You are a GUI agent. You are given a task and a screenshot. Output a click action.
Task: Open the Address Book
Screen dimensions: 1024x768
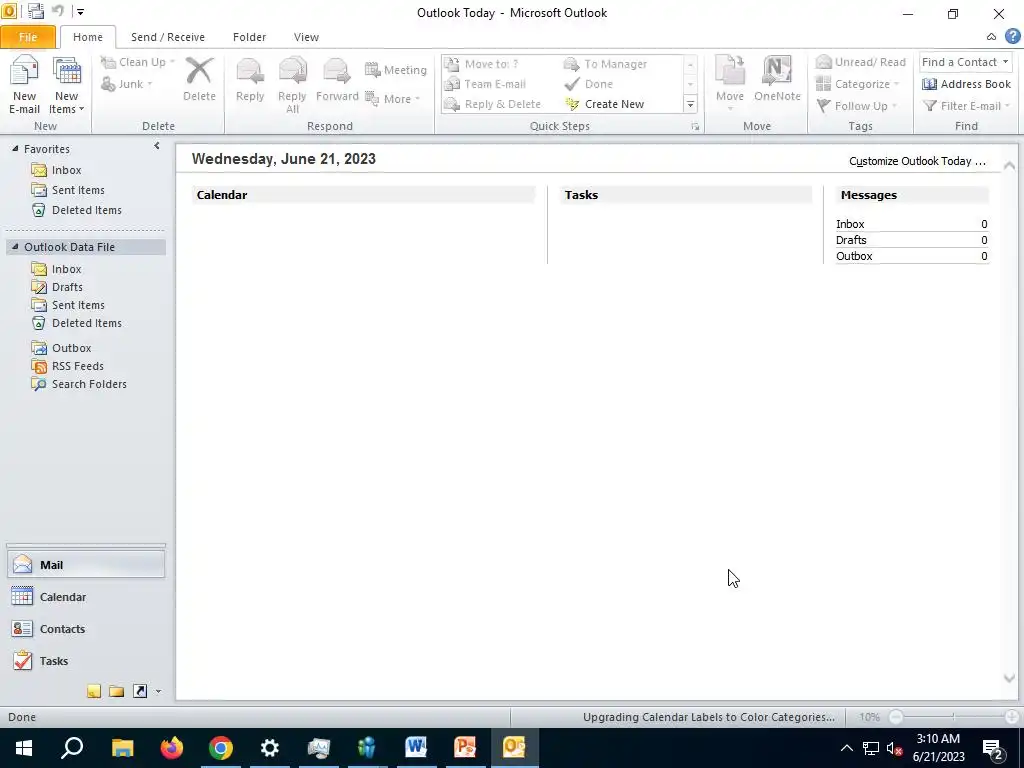point(966,84)
